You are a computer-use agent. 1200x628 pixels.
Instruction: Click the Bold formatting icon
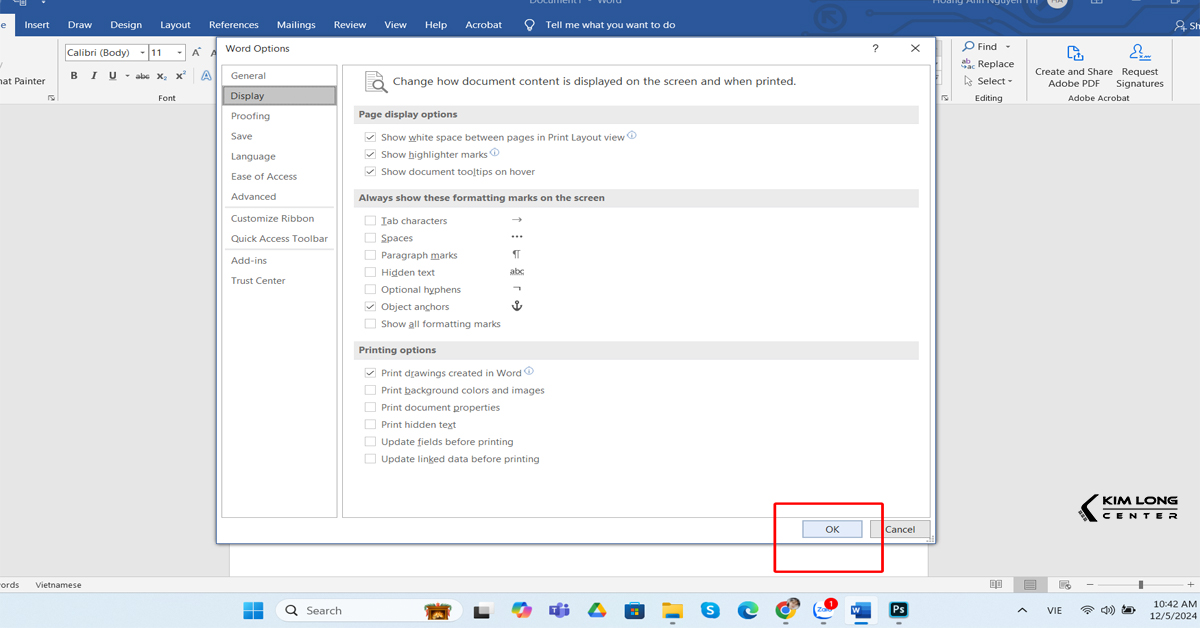coord(74,76)
